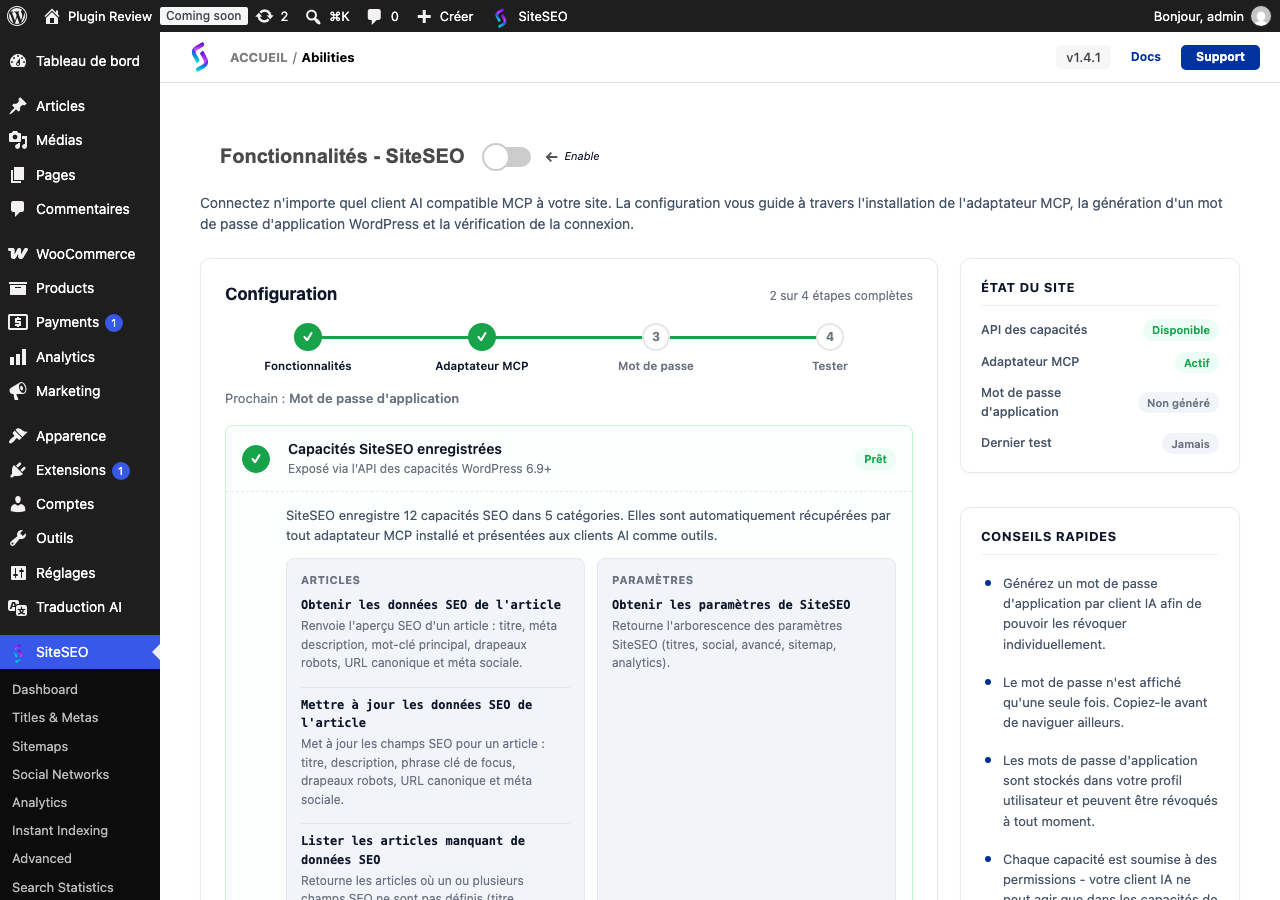Click the Articles pin icon

click(18, 106)
